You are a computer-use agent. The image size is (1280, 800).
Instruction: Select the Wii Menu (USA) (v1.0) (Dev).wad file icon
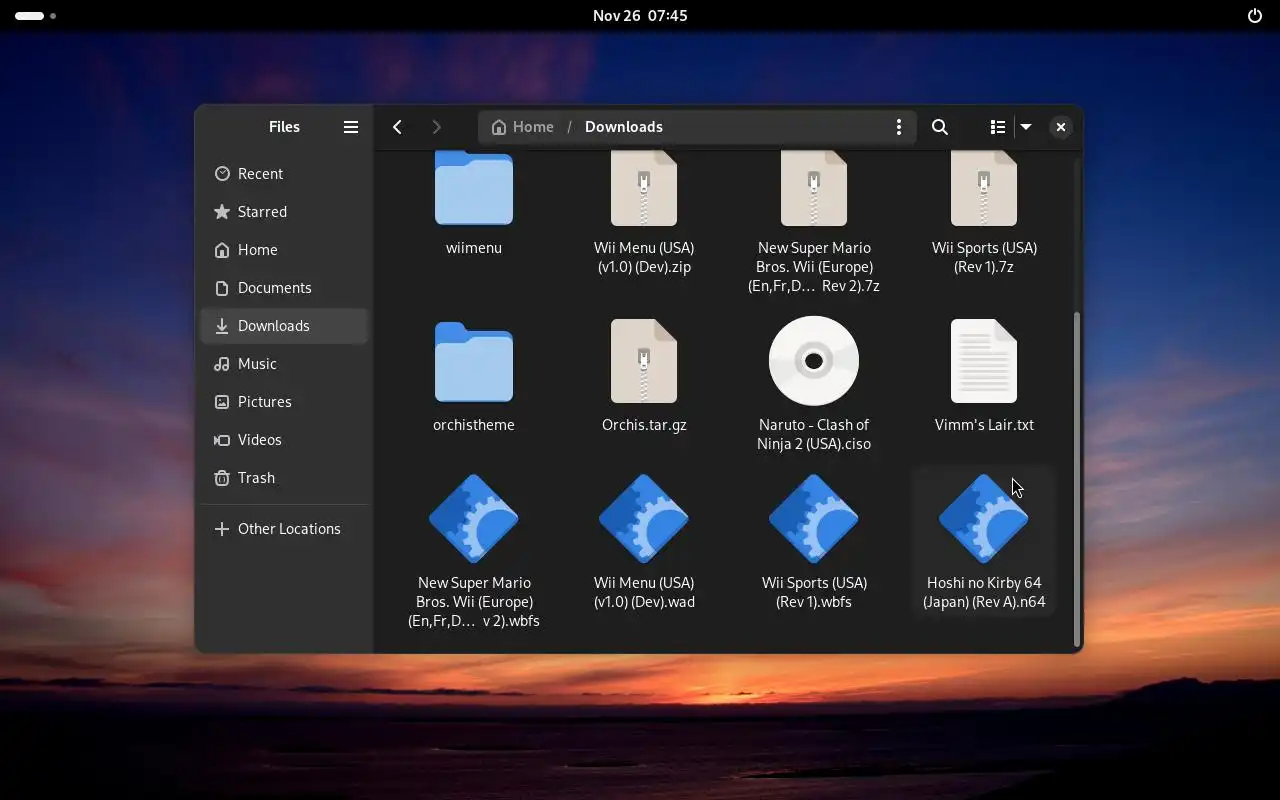click(644, 519)
